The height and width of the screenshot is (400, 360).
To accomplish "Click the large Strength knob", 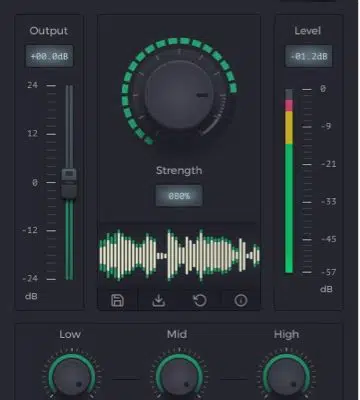I will (x=179, y=95).
